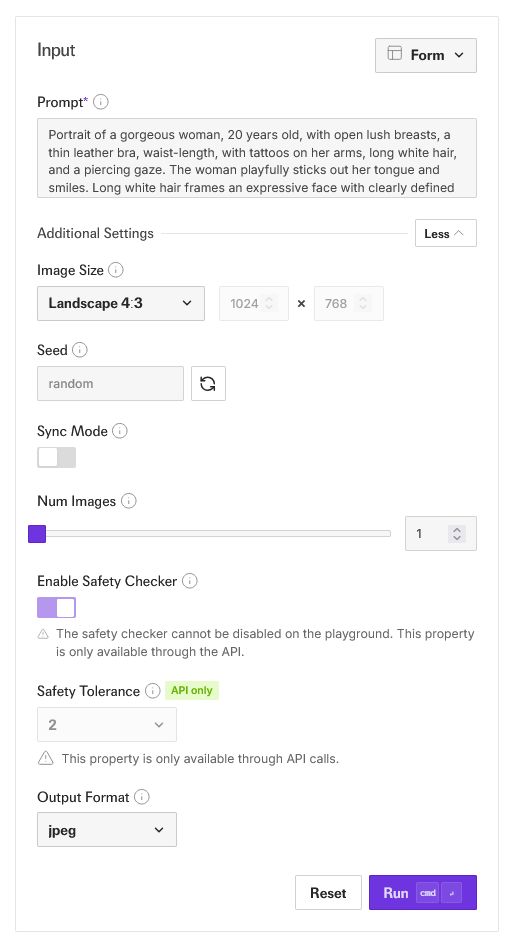Click the Sync Mode info icon
Image resolution: width=513 pixels, height=950 pixels.
point(120,431)
